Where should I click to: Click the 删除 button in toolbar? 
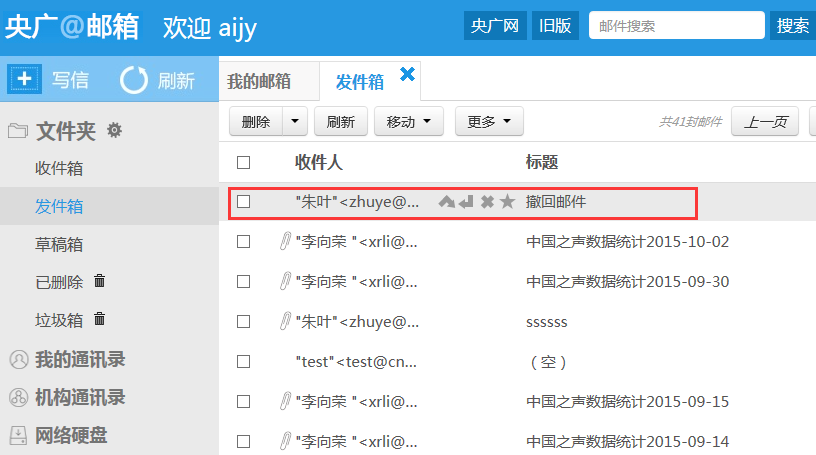pos(256,121)
